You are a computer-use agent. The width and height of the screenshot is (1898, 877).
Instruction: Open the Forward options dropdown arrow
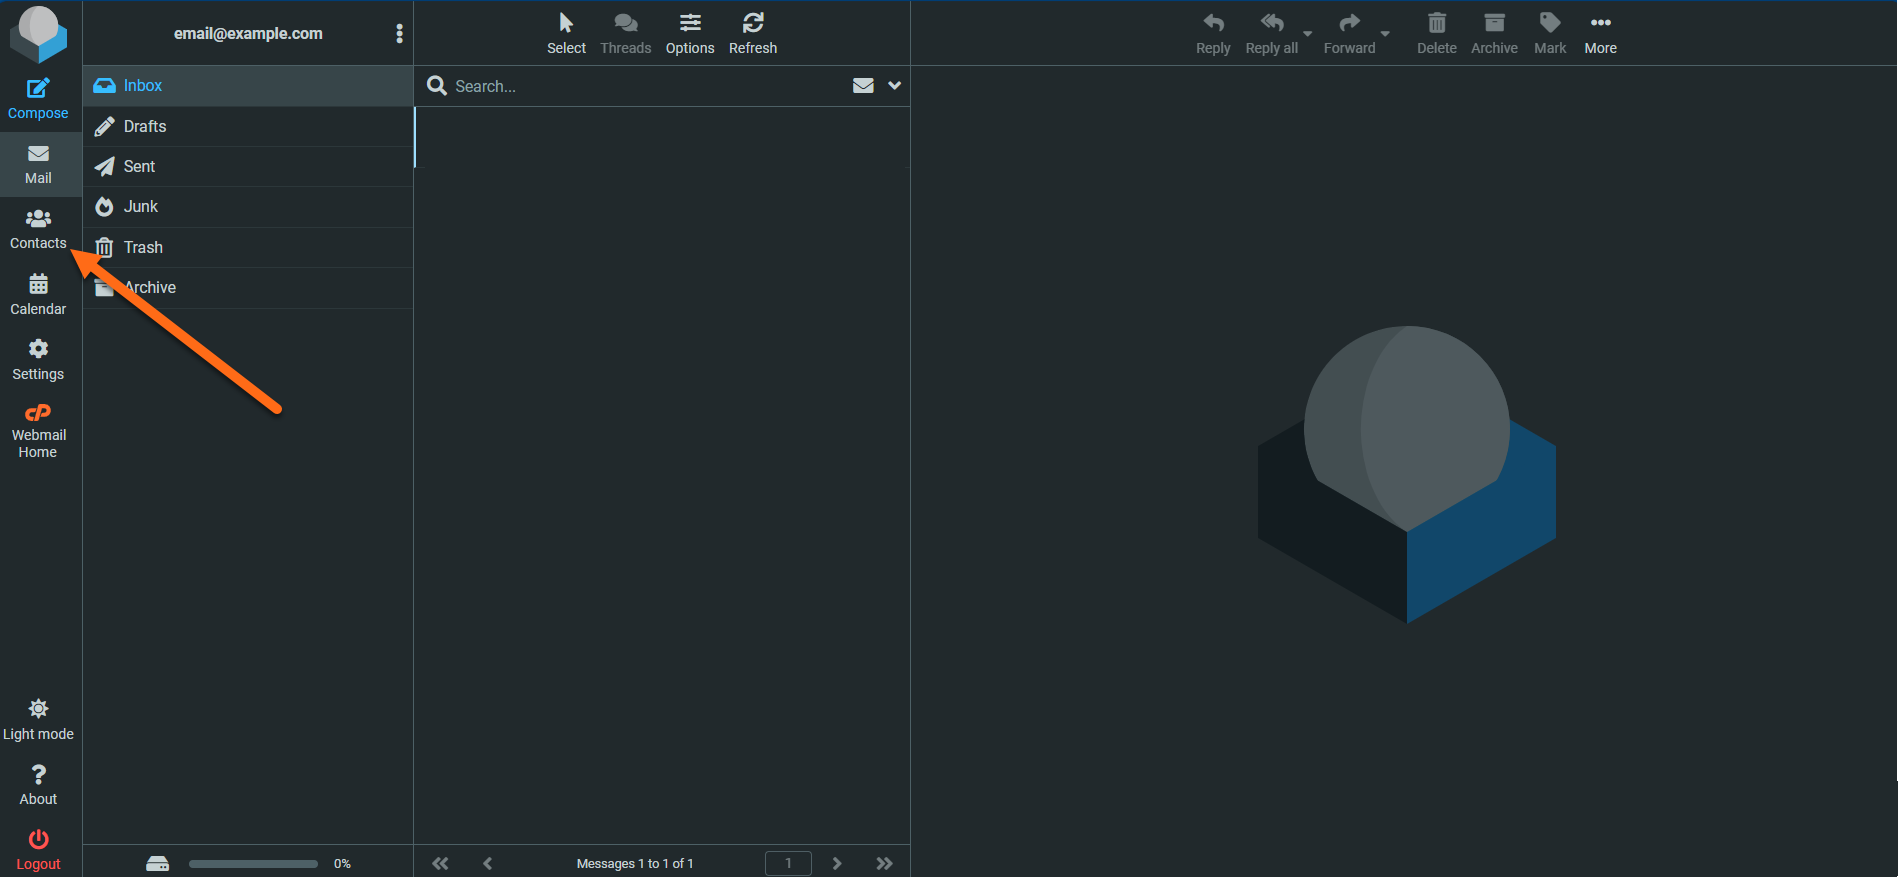coord(1385,34)
